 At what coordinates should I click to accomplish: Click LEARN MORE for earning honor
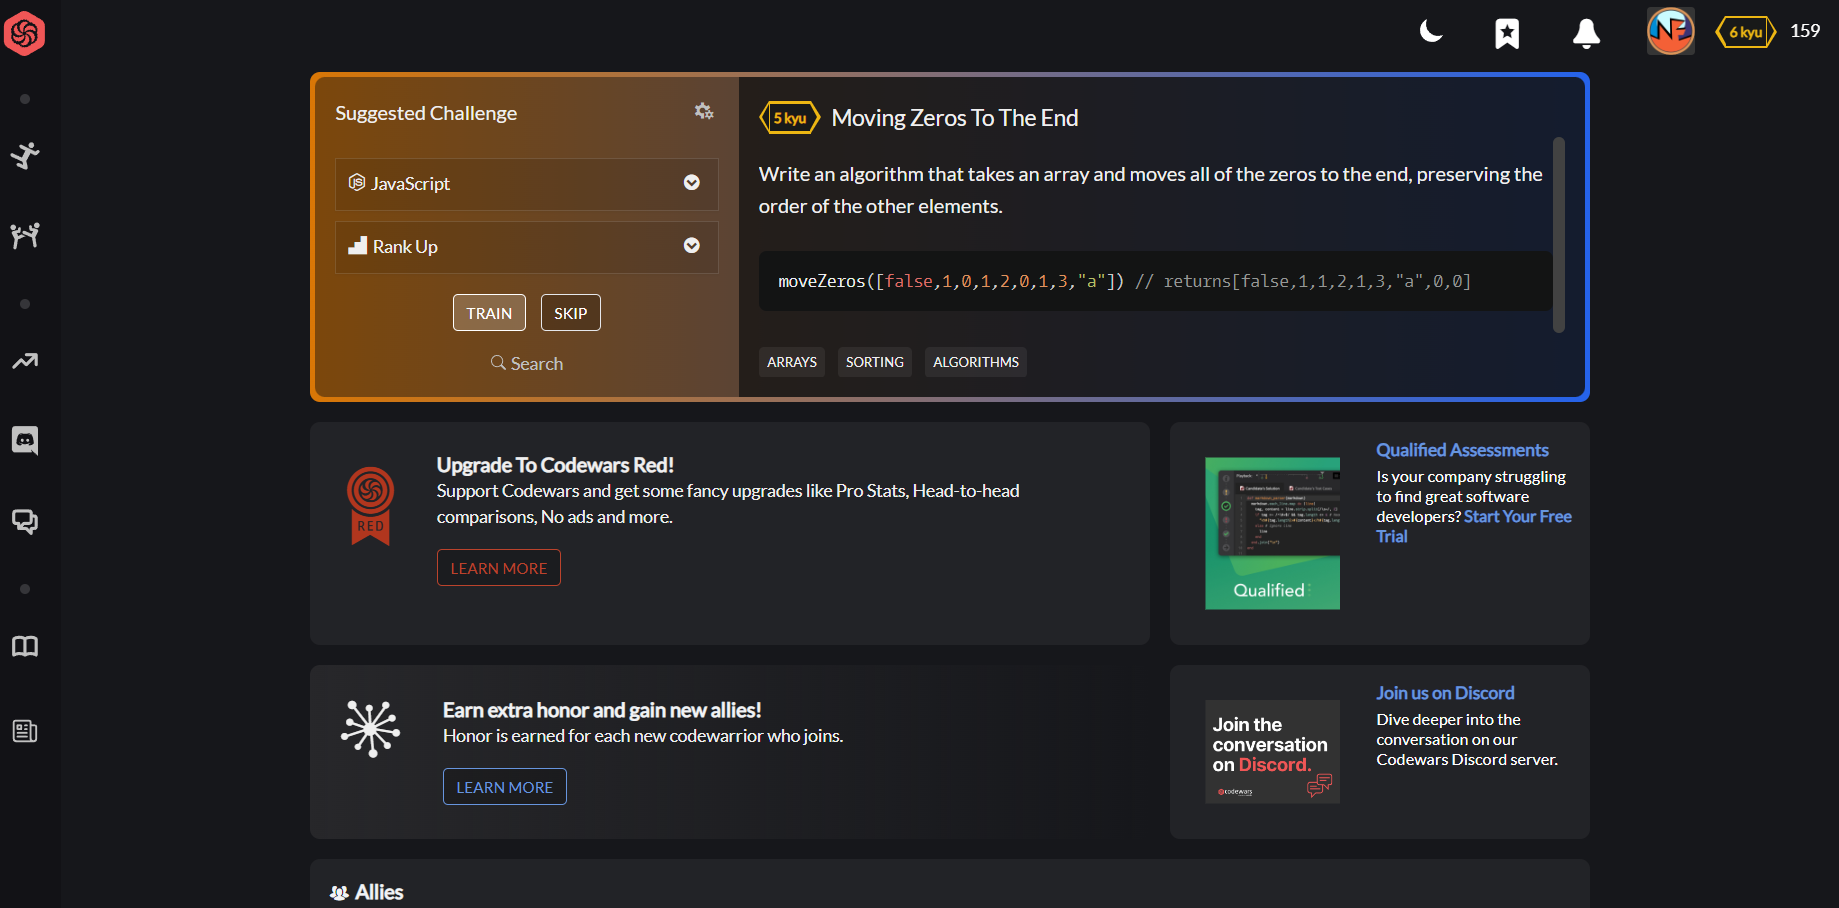coord(505,787)
